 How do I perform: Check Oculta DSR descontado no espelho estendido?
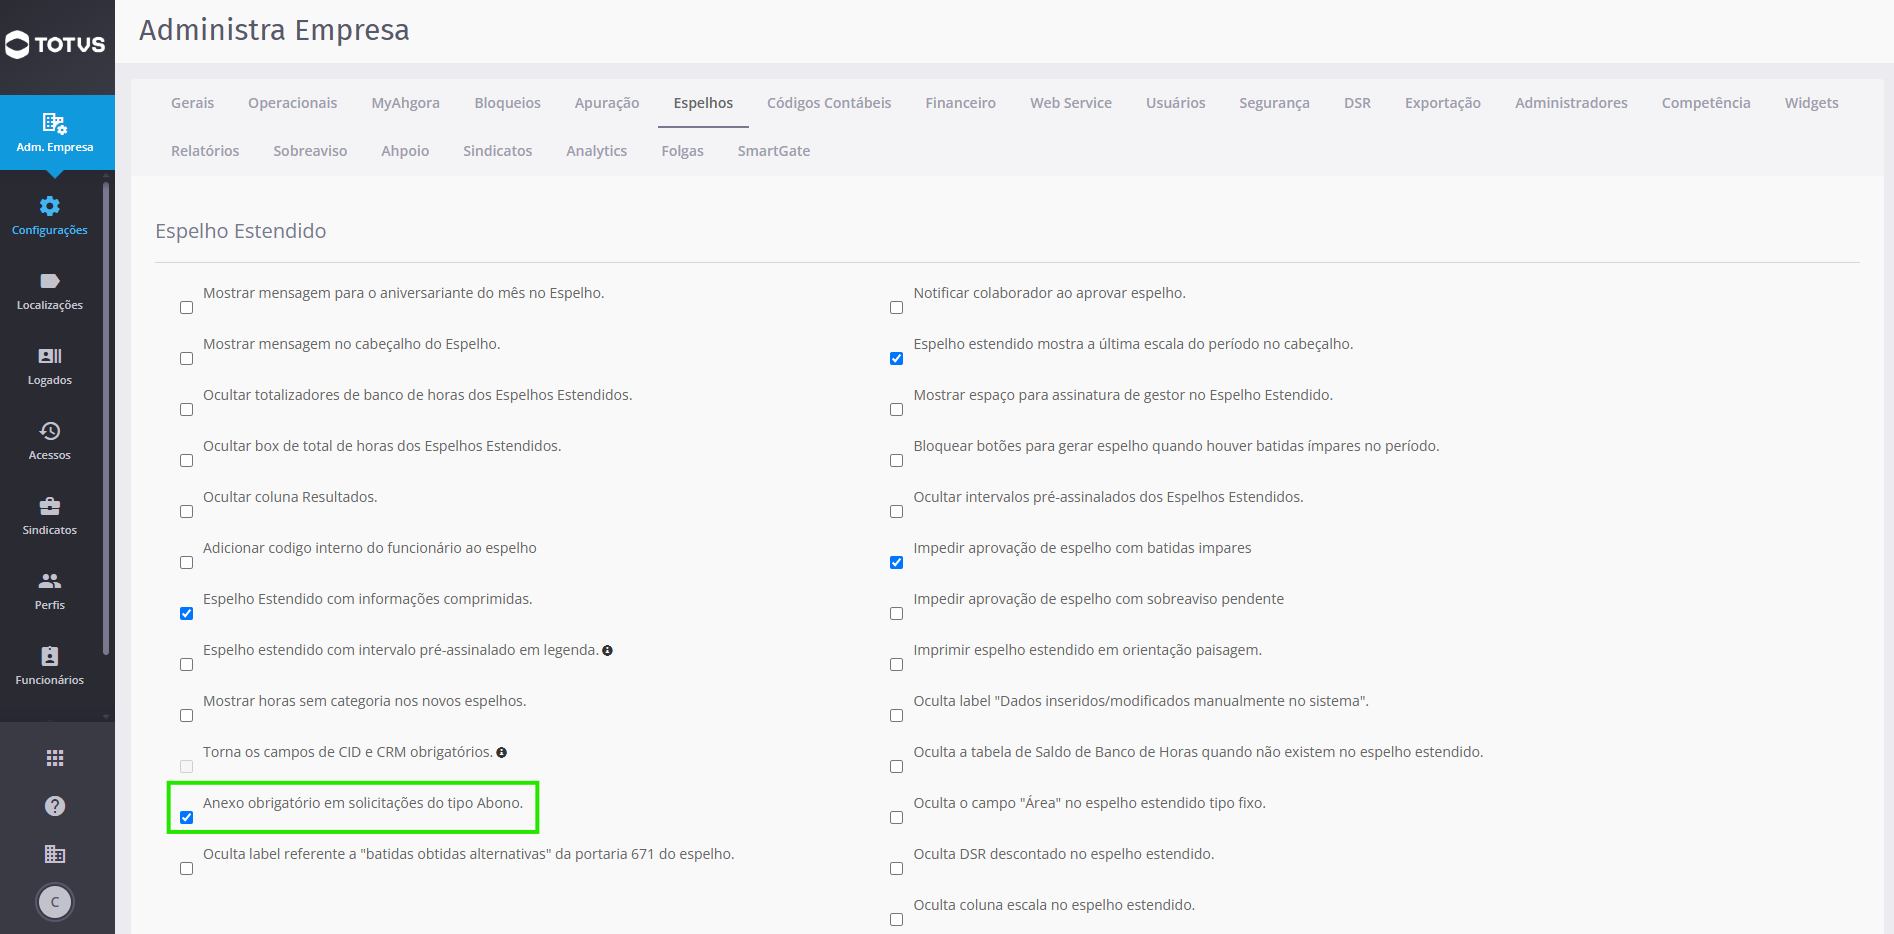click(x=896, y=868)
